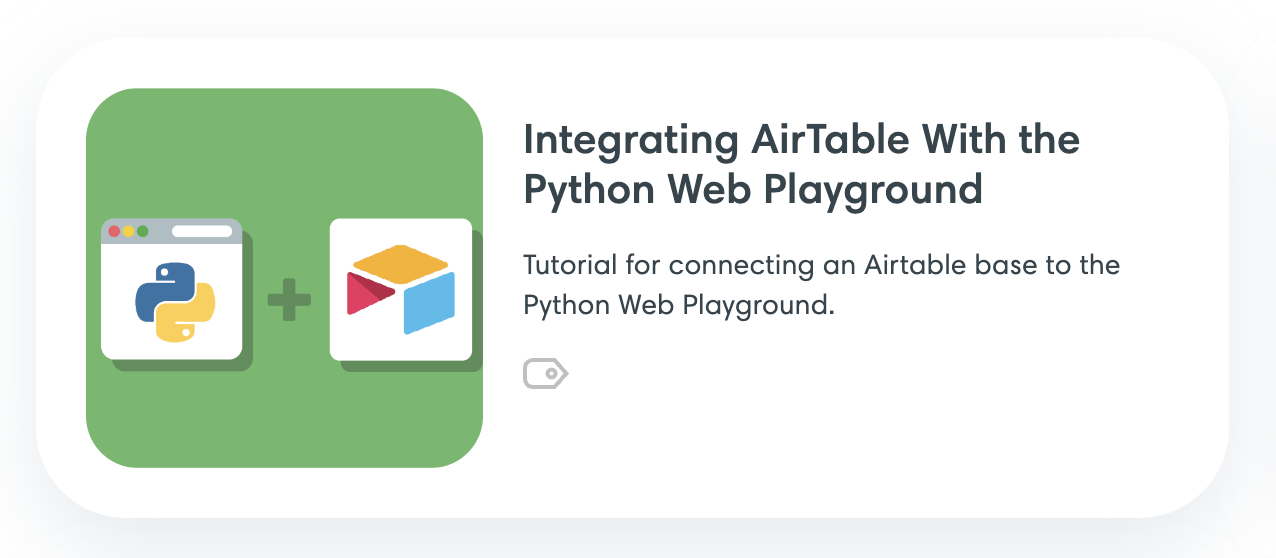
Task: Click the Python logo icon
Action: point(175,302)
